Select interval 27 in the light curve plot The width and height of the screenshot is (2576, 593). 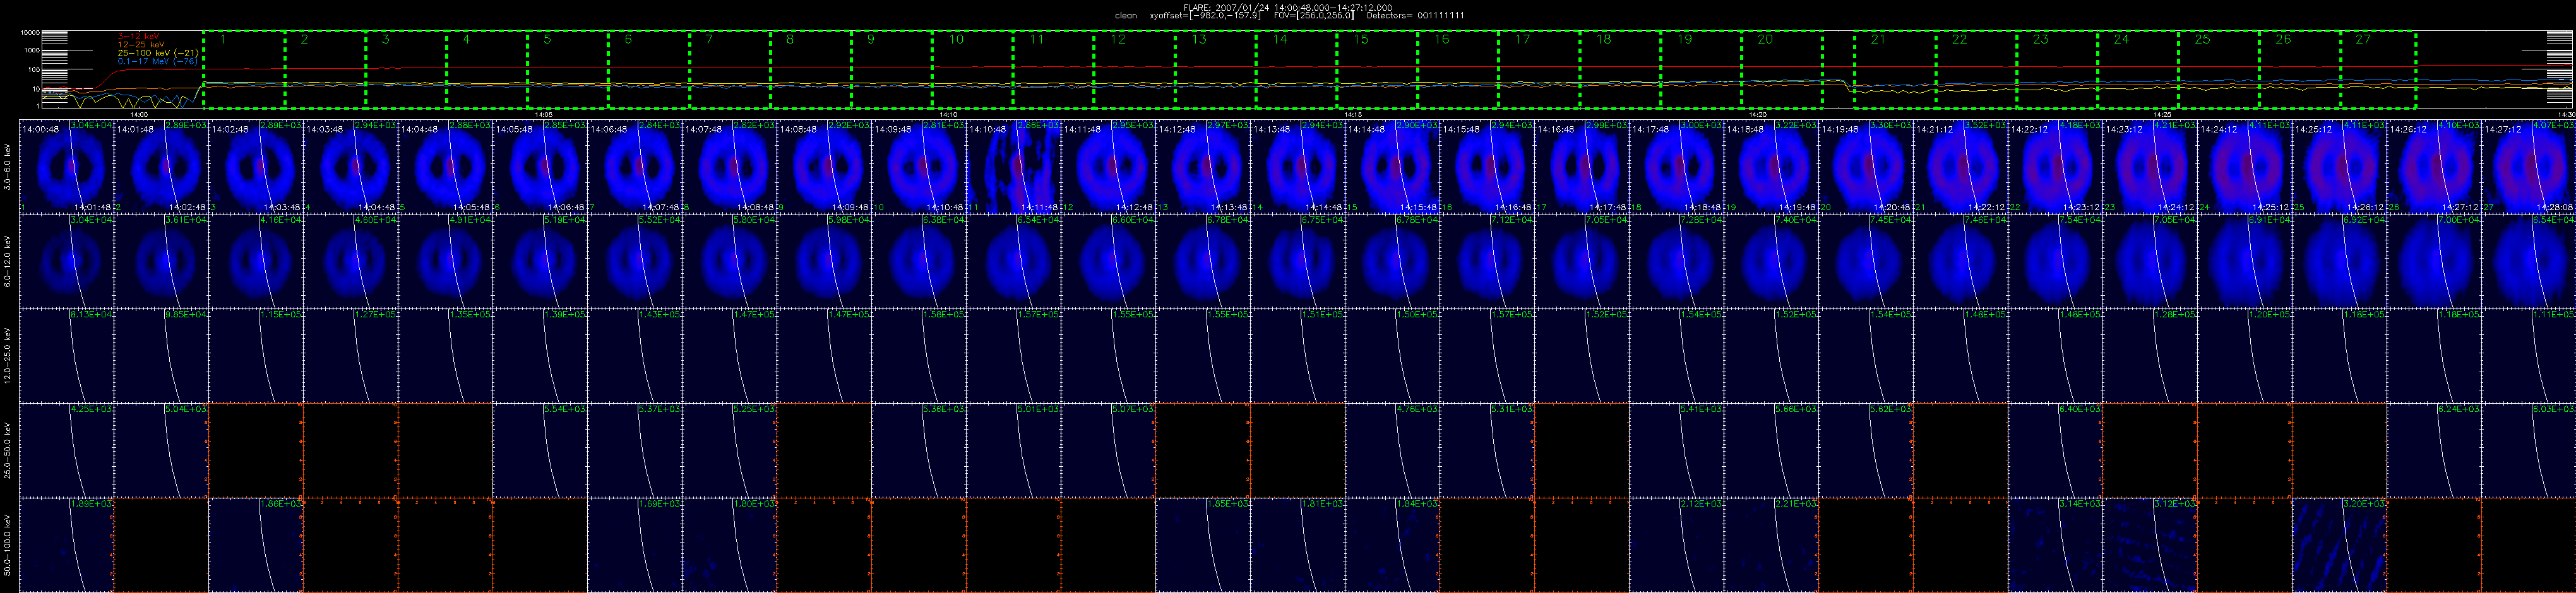[x=2378, y=69]
